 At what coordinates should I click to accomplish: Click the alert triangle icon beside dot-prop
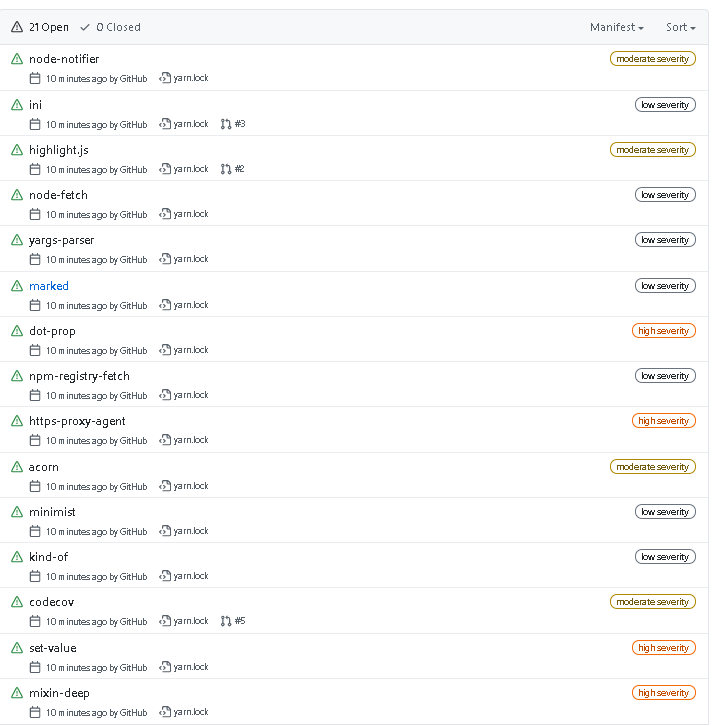coord(17,331)
